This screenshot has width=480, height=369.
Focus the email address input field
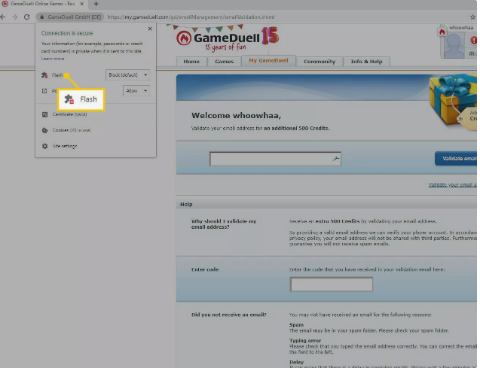point(275,159)
